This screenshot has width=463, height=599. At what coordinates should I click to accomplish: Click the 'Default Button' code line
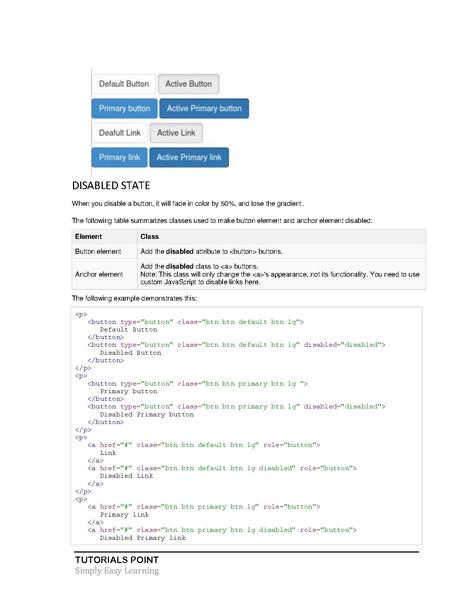[128, 329]
